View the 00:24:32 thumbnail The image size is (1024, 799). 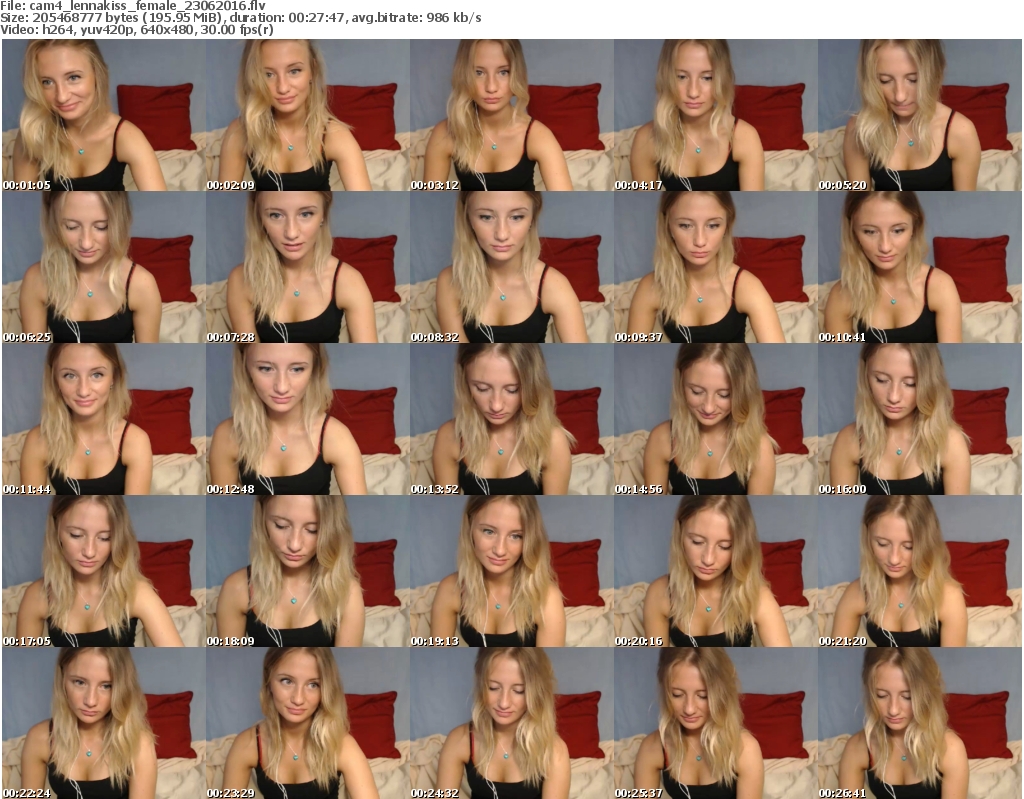pyautogui.click(x=511, y=723)
